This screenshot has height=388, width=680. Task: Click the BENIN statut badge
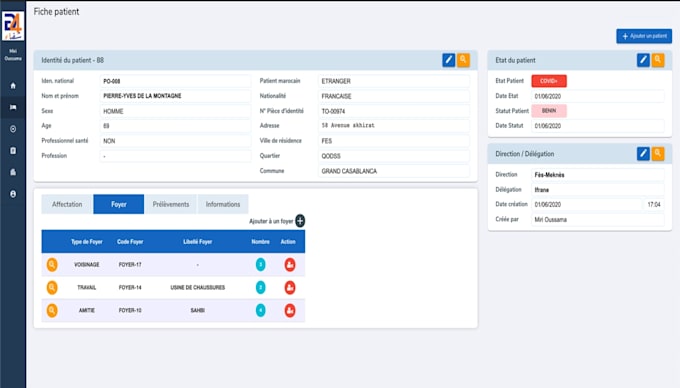tap(549, 111)
